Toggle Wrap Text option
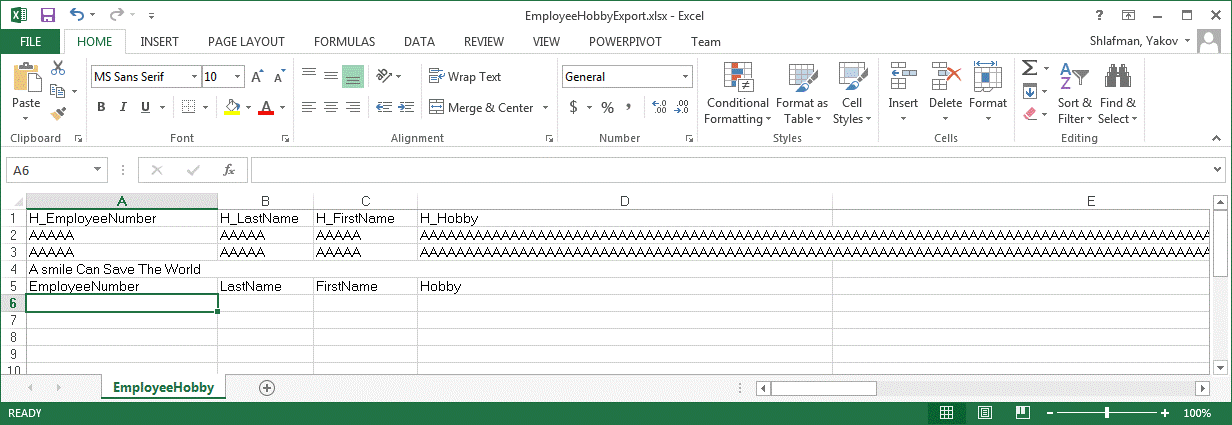This screenshot has height=425, width=1232. pos(465,76)
